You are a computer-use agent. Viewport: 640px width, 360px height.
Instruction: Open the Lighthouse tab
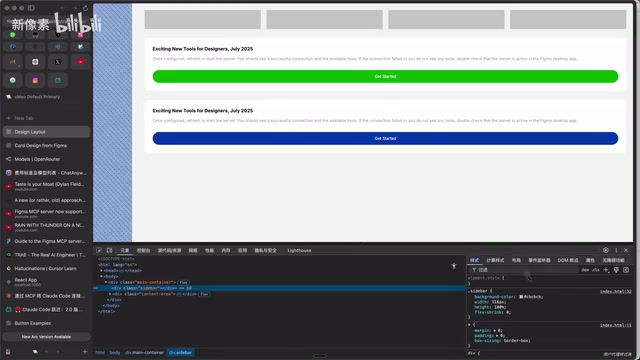pos(299,250)
